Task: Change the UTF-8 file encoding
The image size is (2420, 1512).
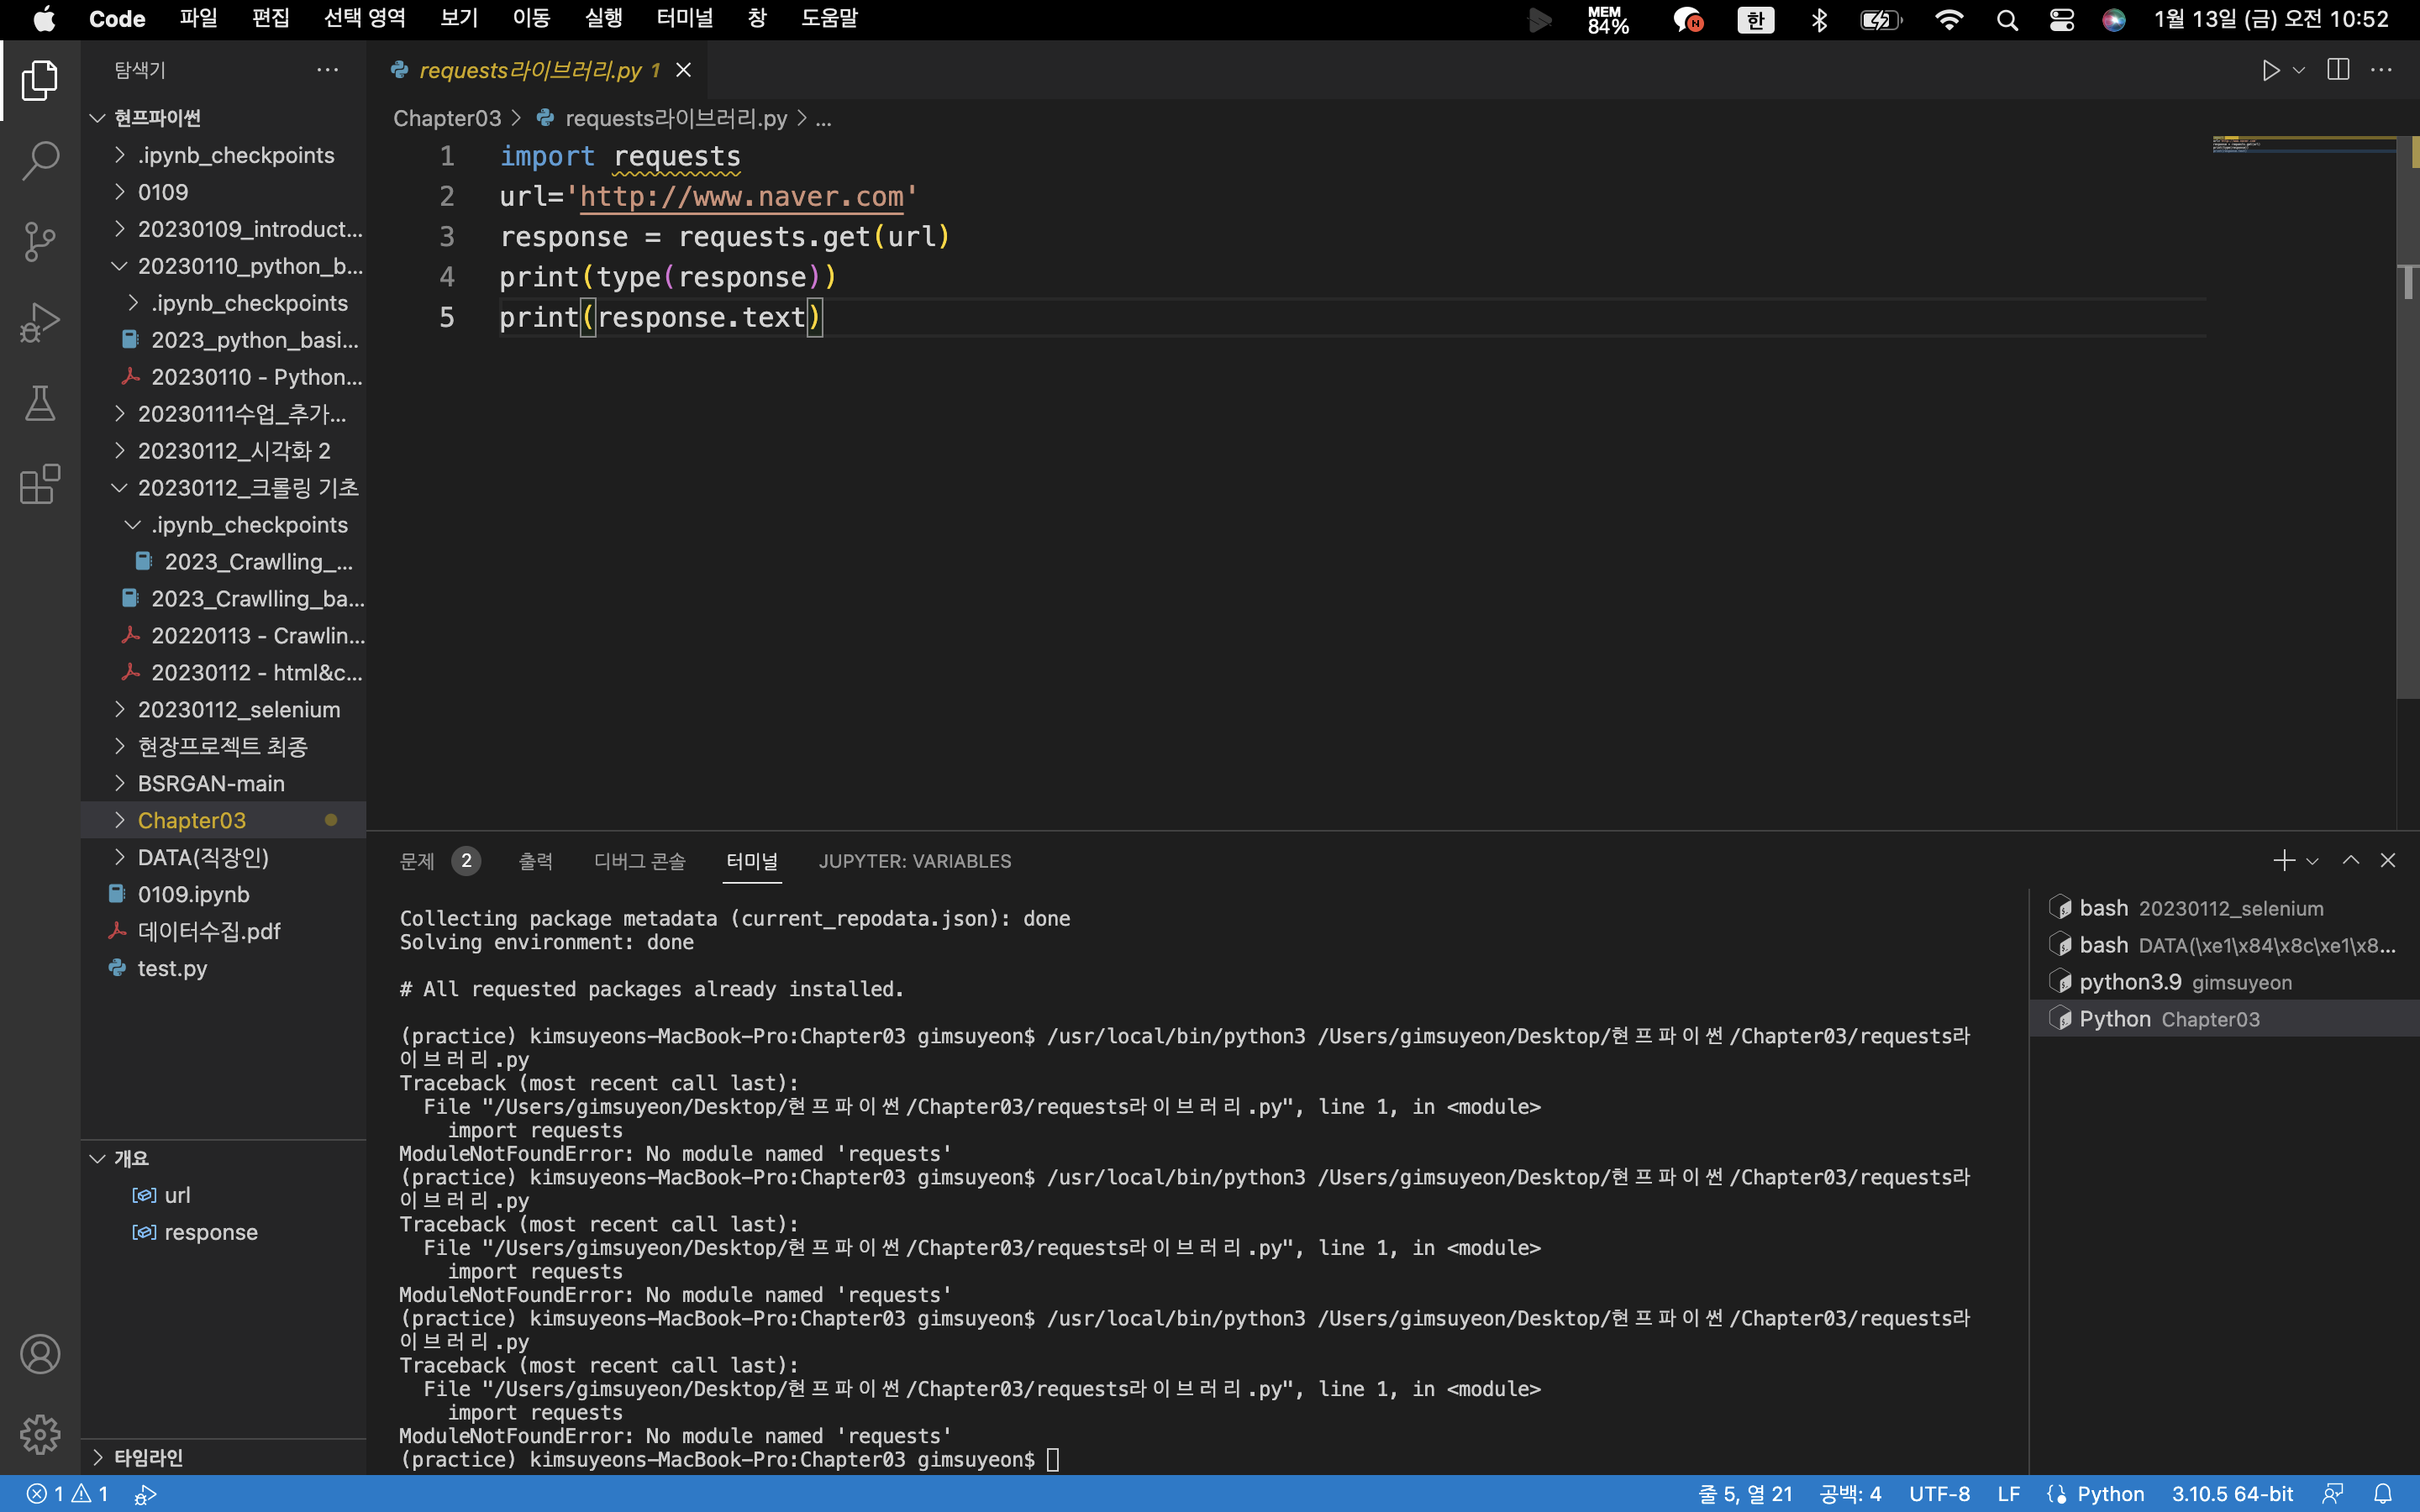Action: point(1939,1494)
